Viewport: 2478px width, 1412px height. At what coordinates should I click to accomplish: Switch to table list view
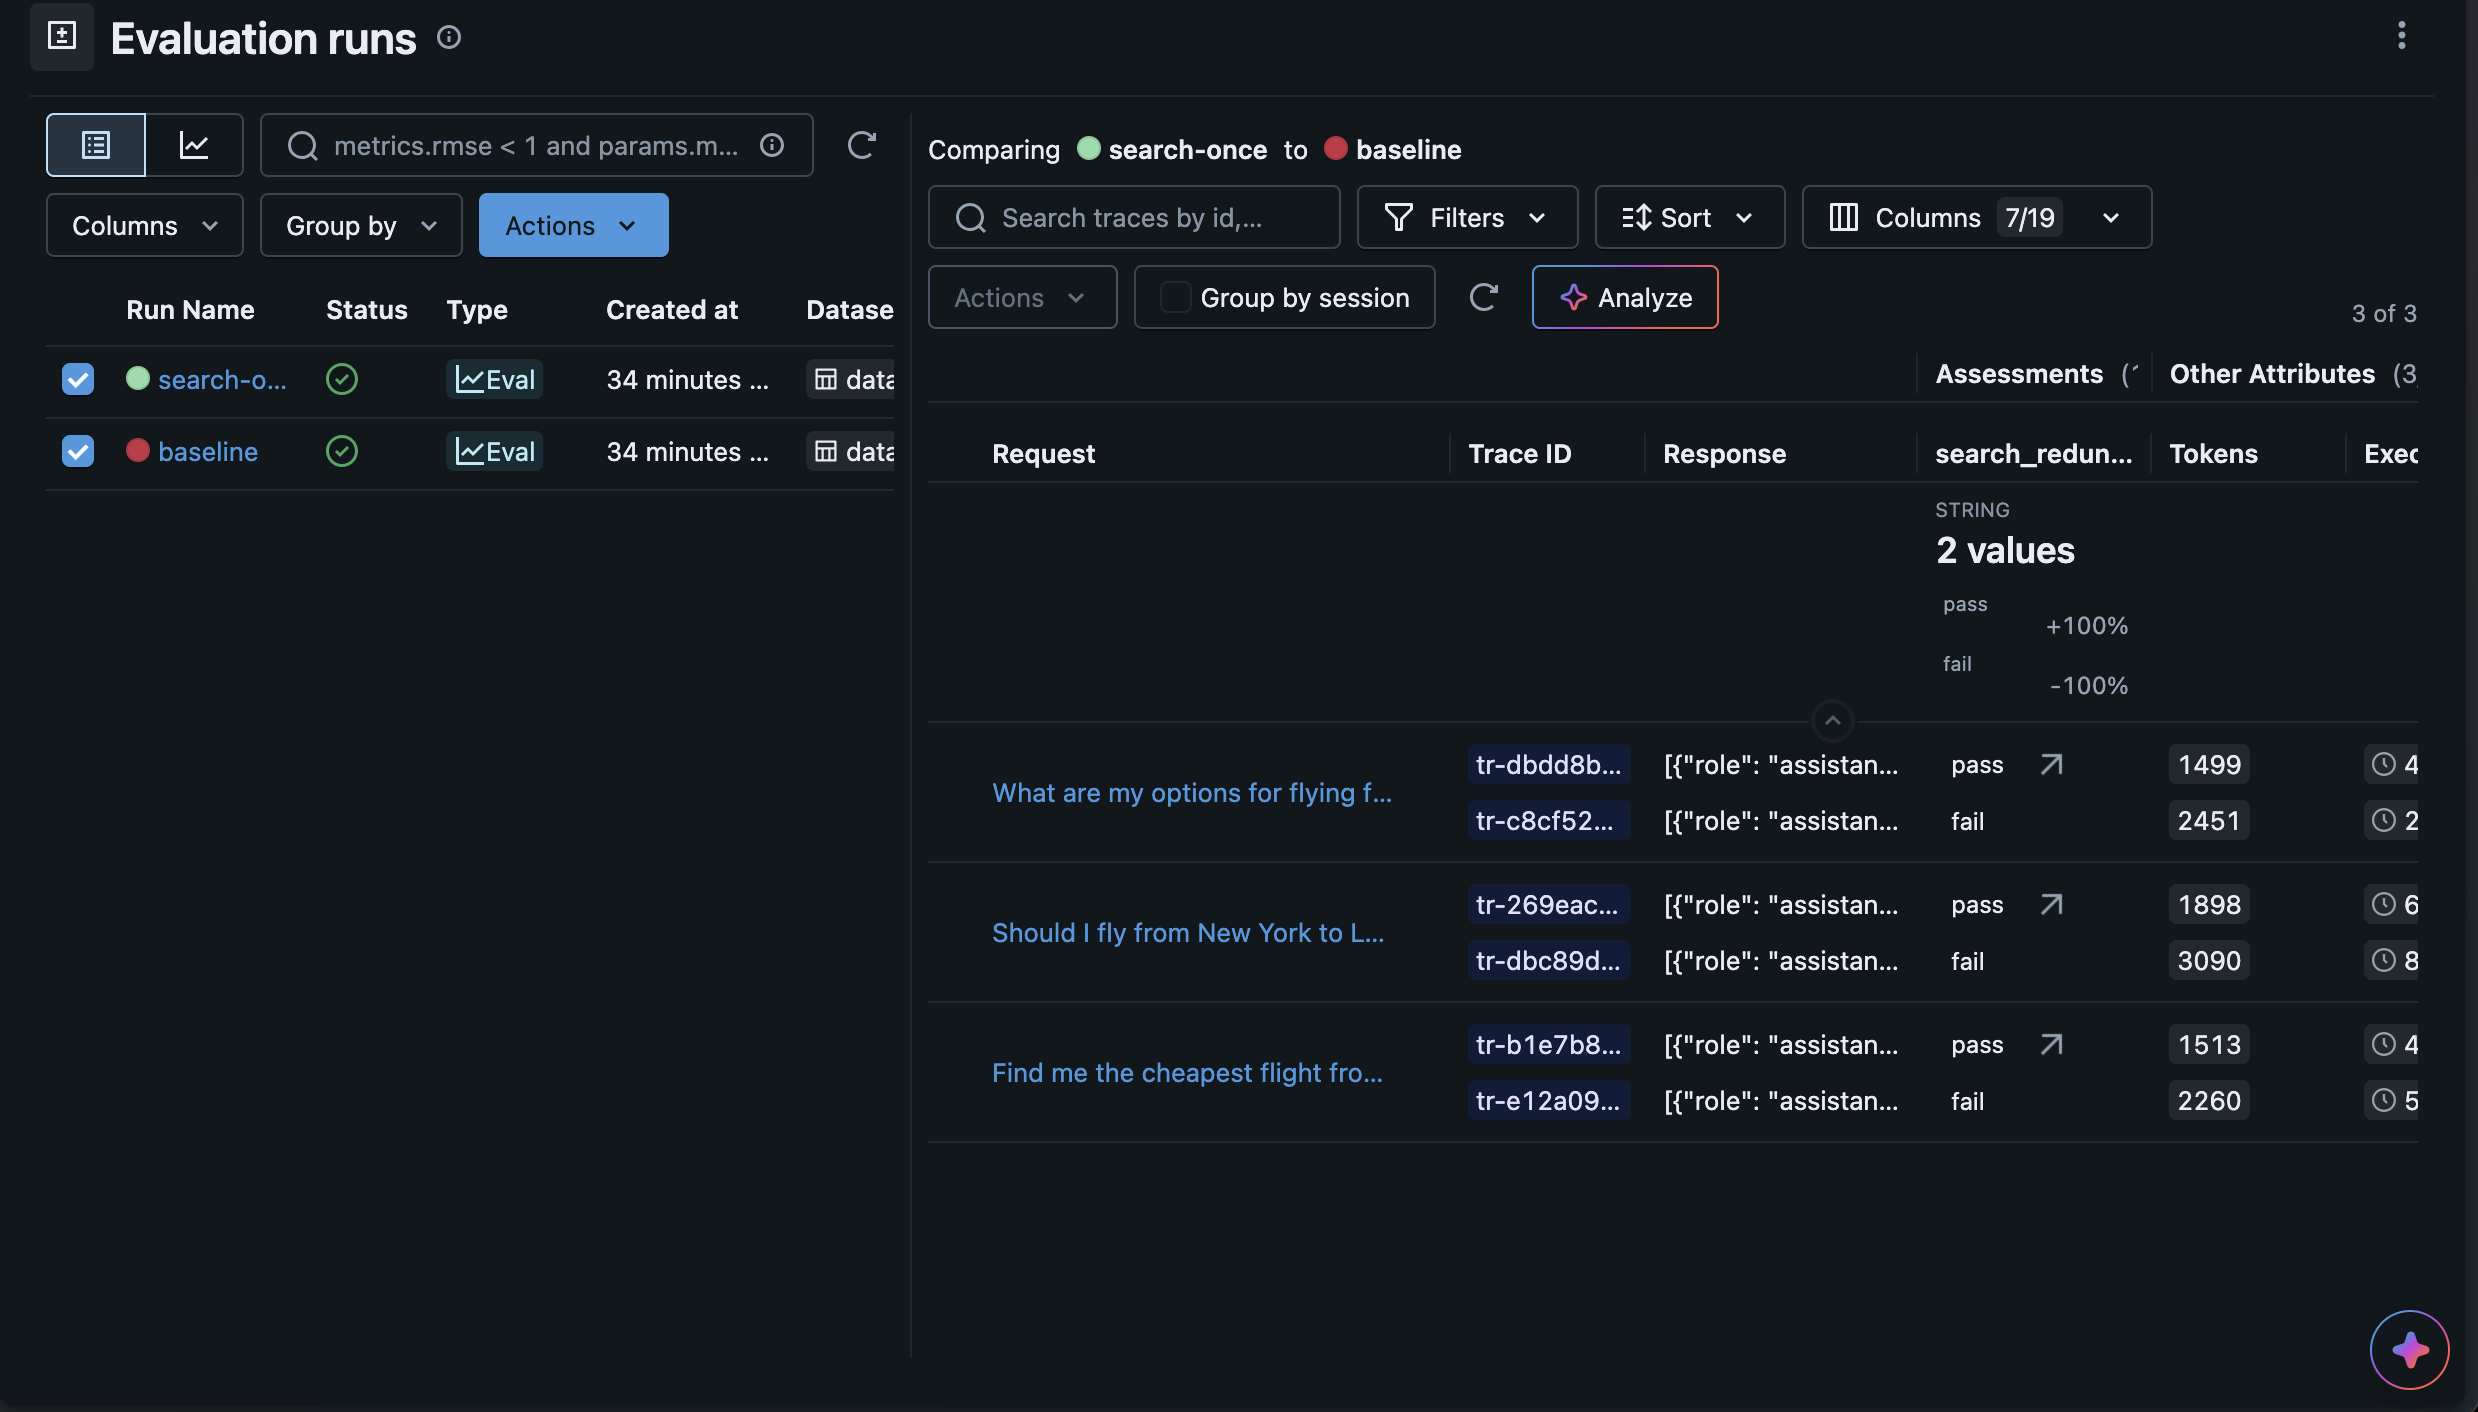[96, 145]
